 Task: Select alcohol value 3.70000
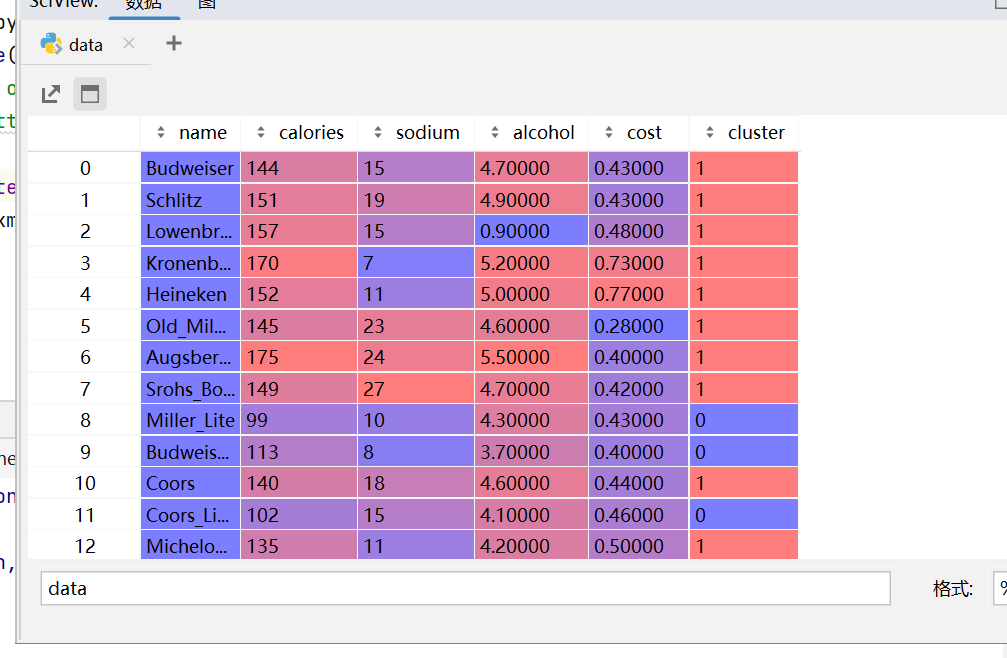(x=531, y=451)
